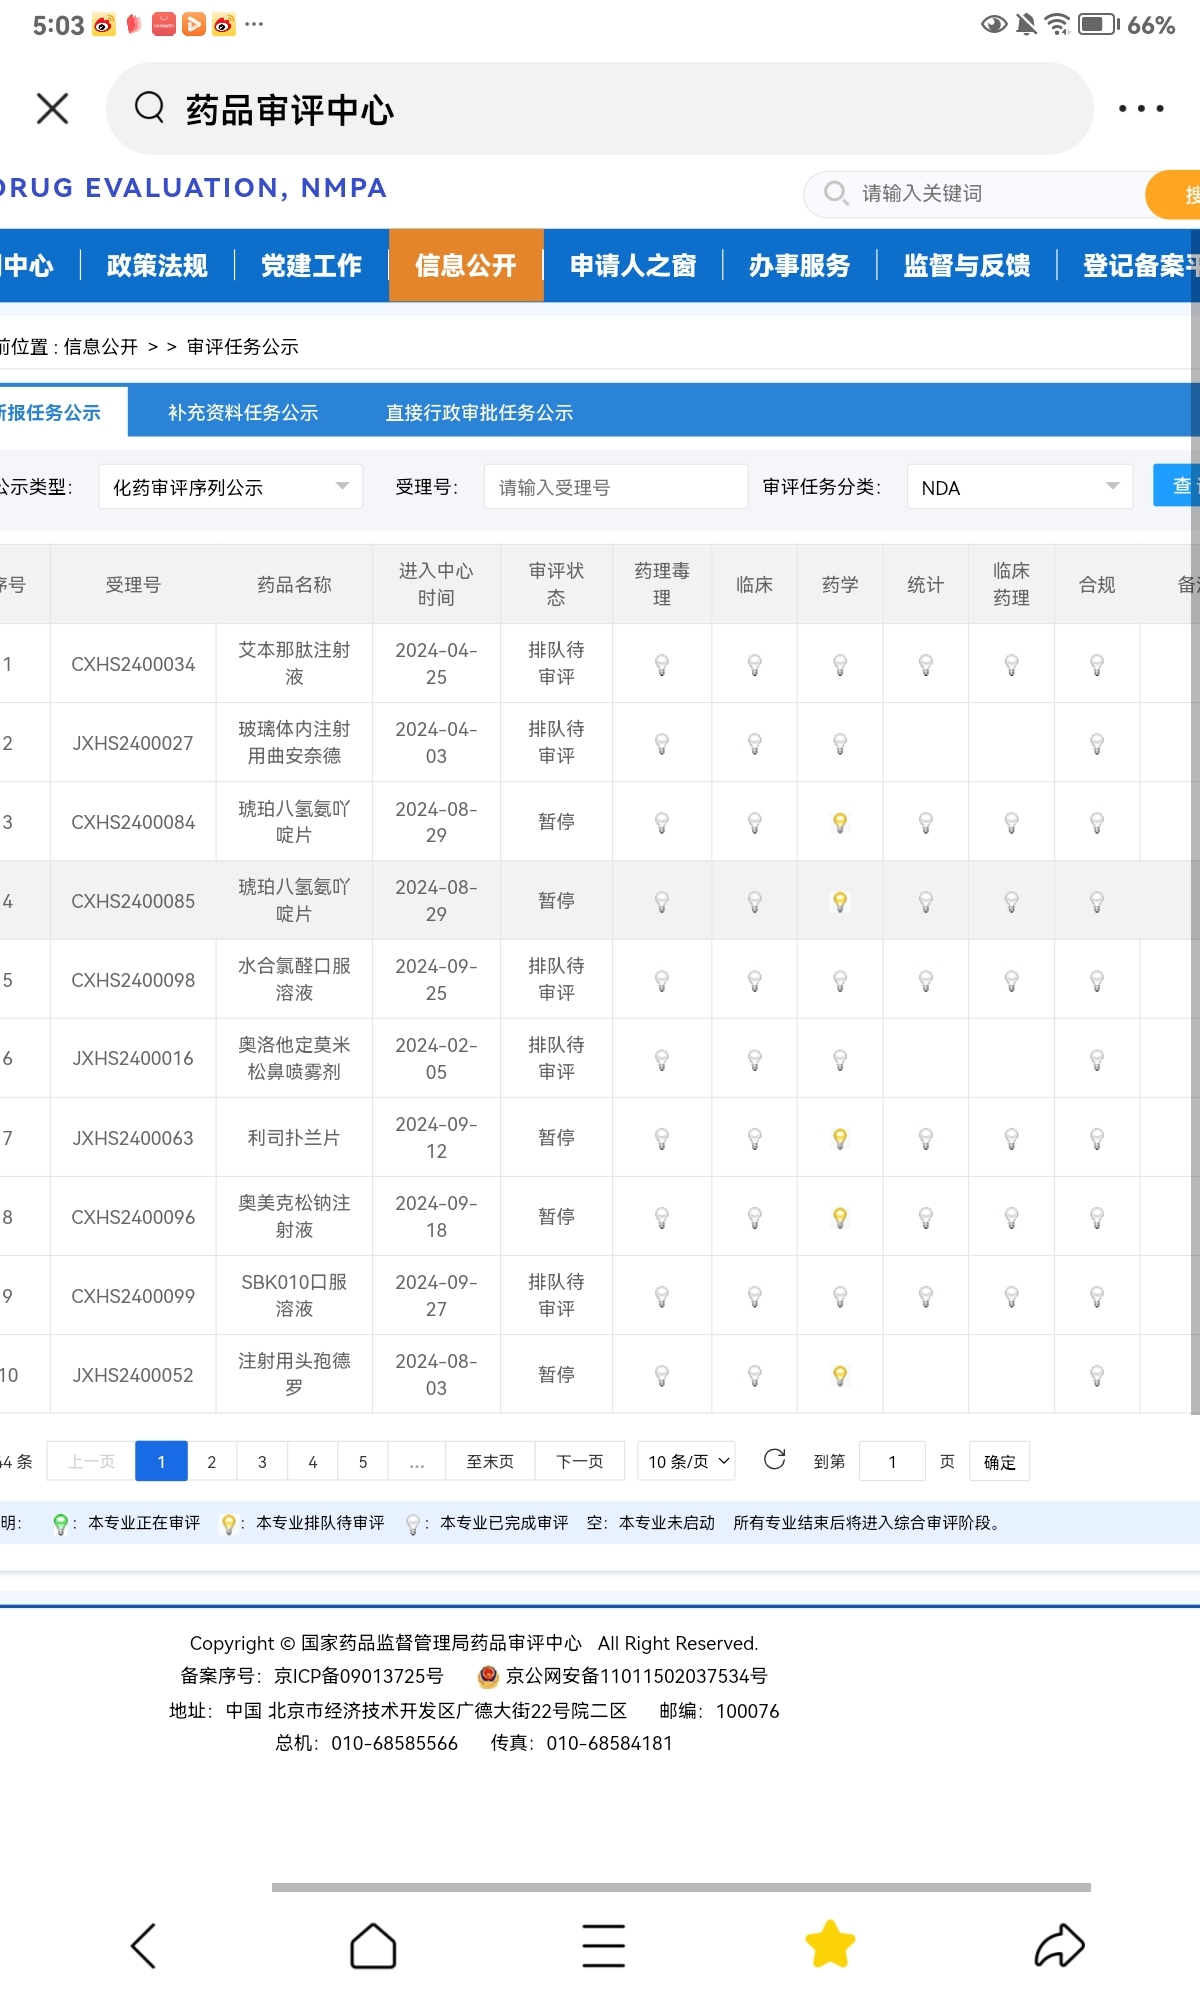Click drug name 奥洛他定莫米松鼻喷雾剂

point(294,1058)
